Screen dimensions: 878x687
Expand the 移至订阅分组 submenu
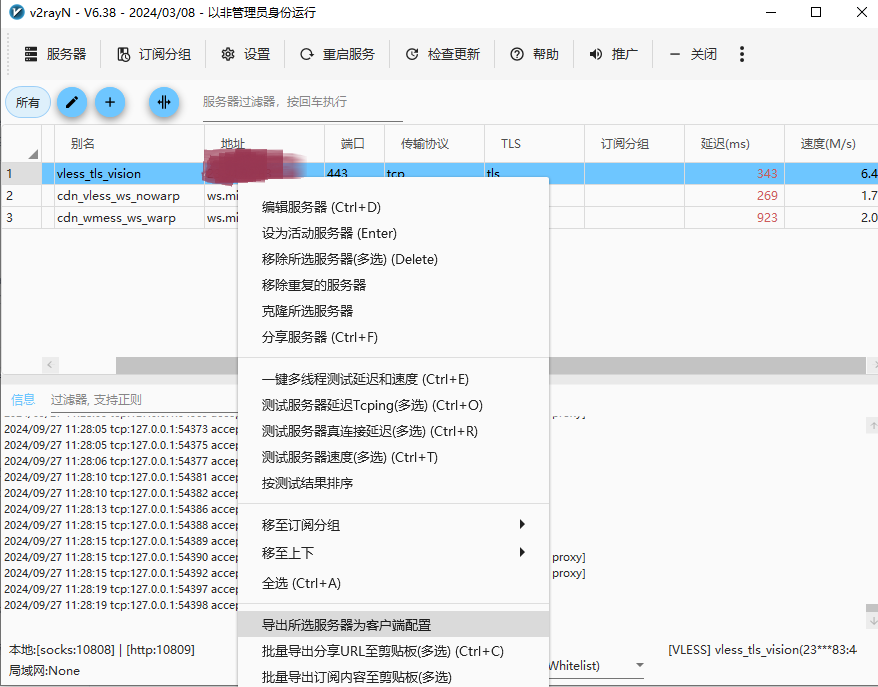click(x=393, y=525)
